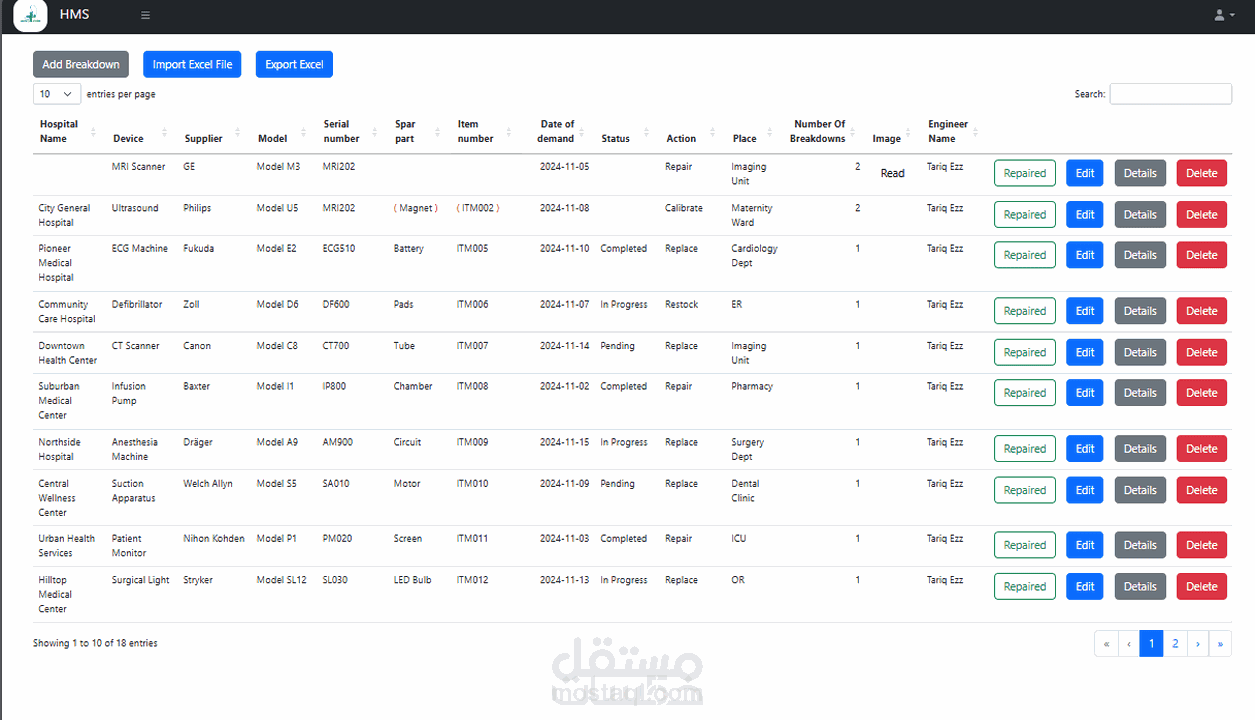
Task: Delete City General Hospital row
Action: (x=1201, y=214)
